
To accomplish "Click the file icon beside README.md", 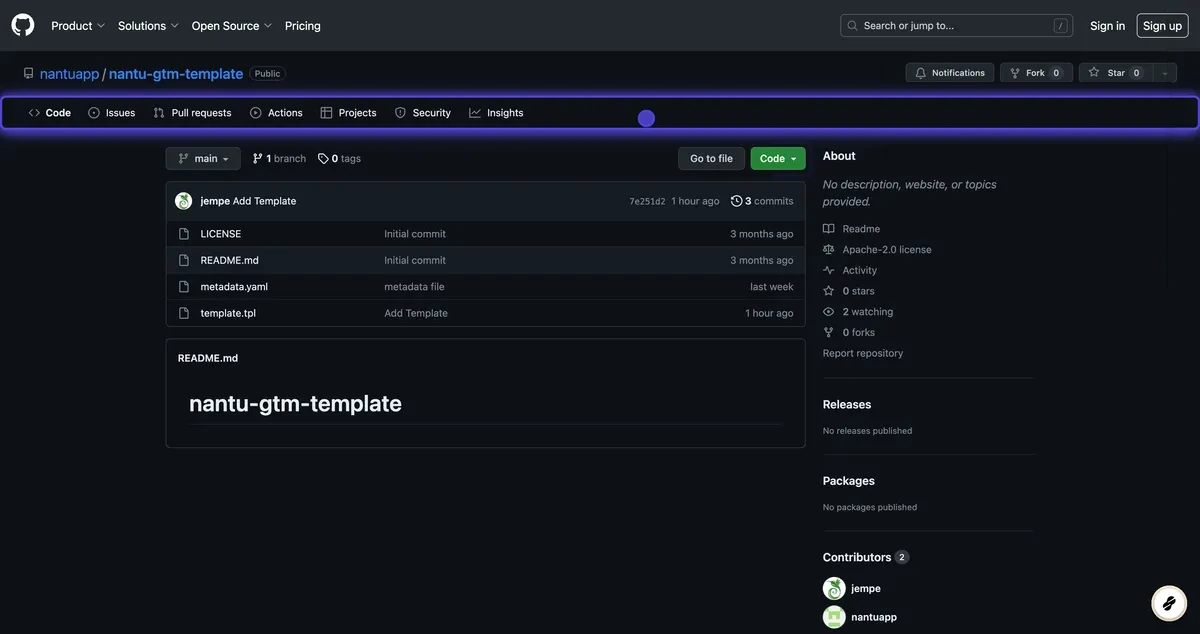I will (184, 260).
